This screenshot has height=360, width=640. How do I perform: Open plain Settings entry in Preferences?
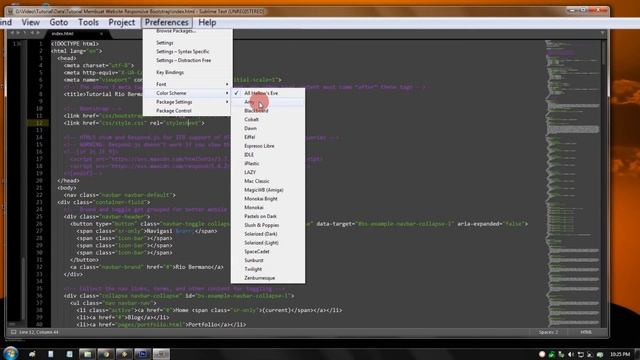[188, 43]
